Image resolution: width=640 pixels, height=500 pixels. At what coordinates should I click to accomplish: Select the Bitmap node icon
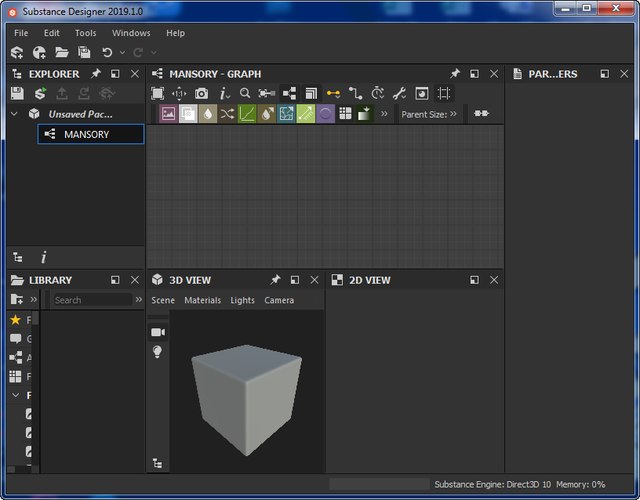coord(168,114)
